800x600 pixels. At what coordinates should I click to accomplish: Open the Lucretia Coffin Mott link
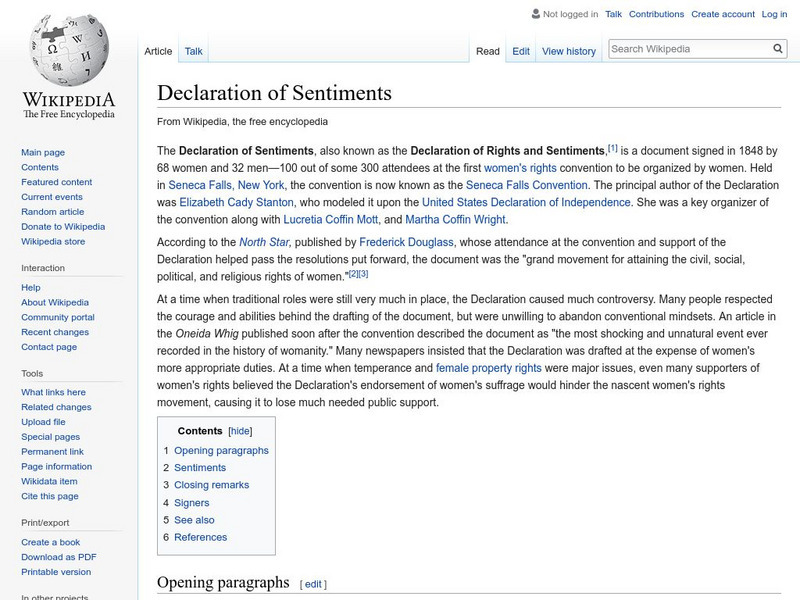pos(331,220)
